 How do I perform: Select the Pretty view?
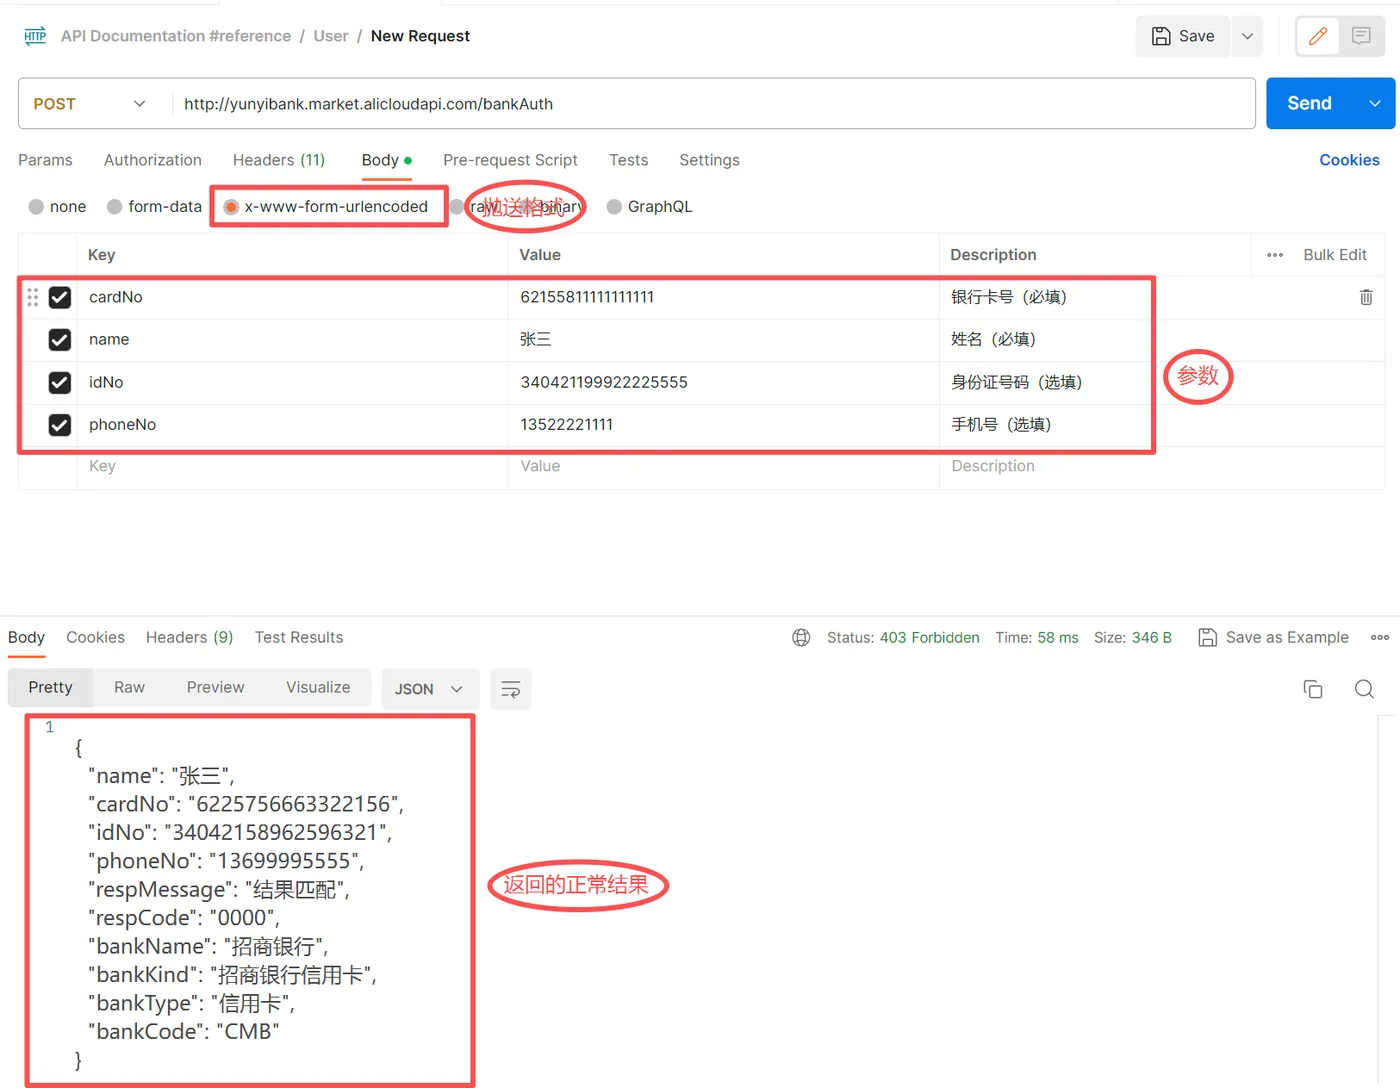point(51,688)
